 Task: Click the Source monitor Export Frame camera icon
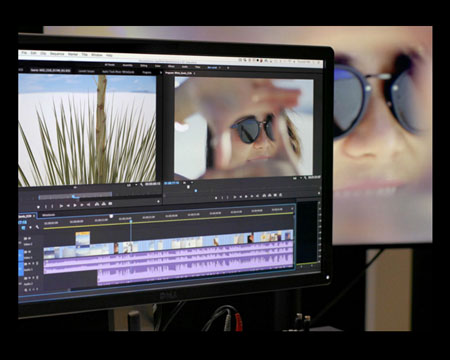110,203
